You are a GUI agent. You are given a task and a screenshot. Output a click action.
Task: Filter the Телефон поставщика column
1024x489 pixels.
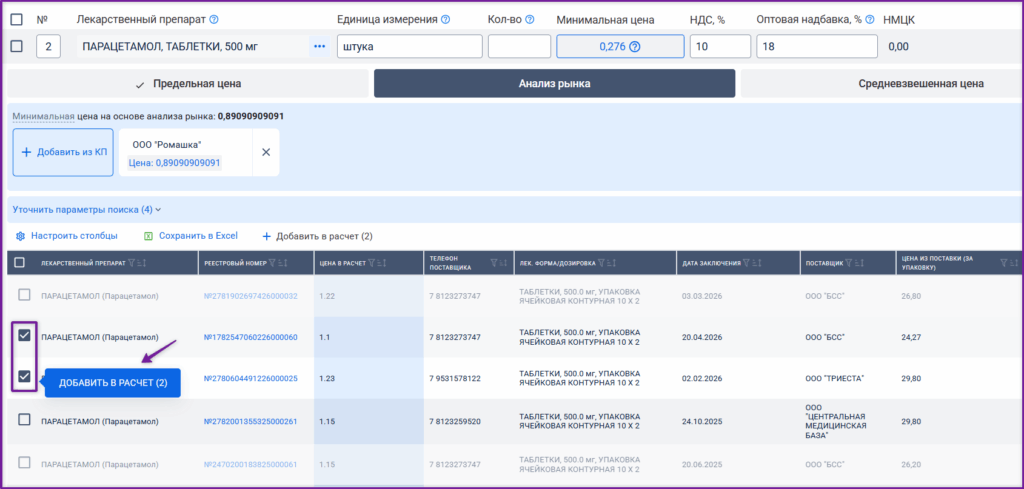(x=494, y=262)
